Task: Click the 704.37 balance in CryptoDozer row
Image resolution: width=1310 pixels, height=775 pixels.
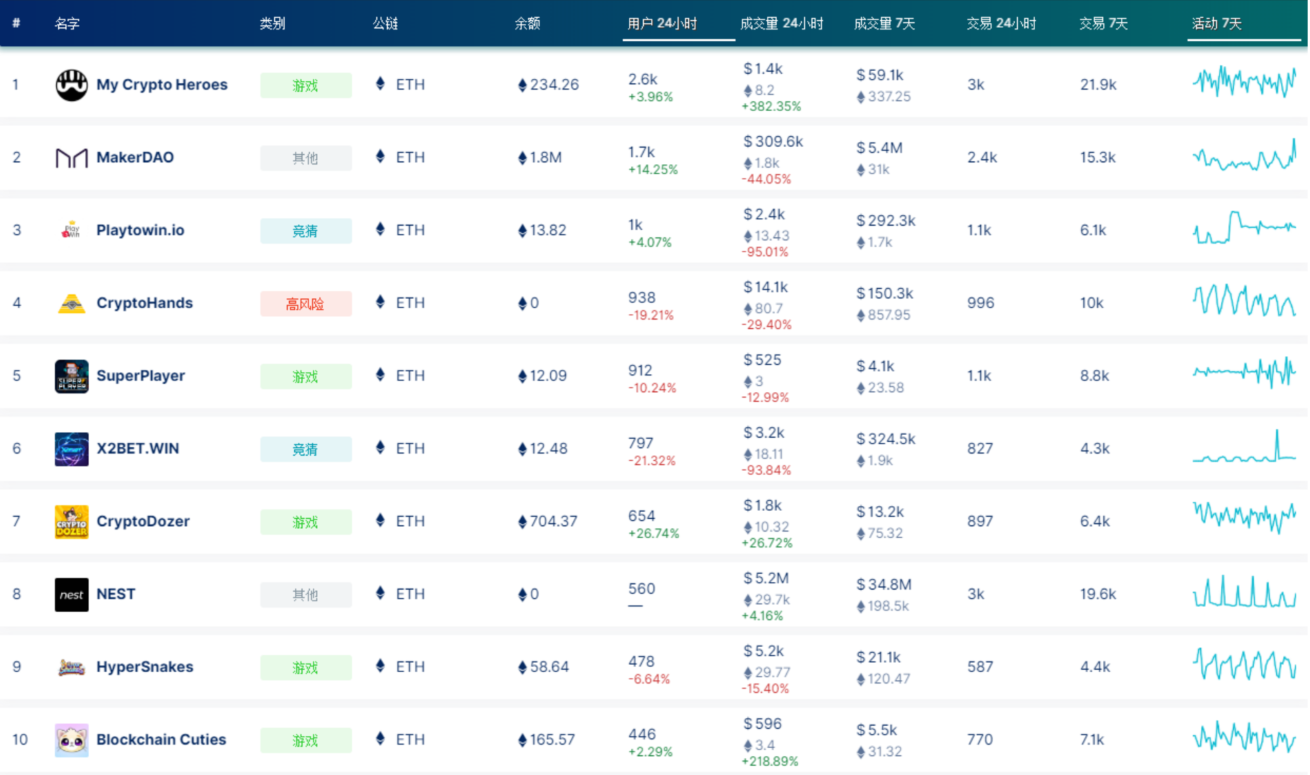Action: (x=547, y=521)
